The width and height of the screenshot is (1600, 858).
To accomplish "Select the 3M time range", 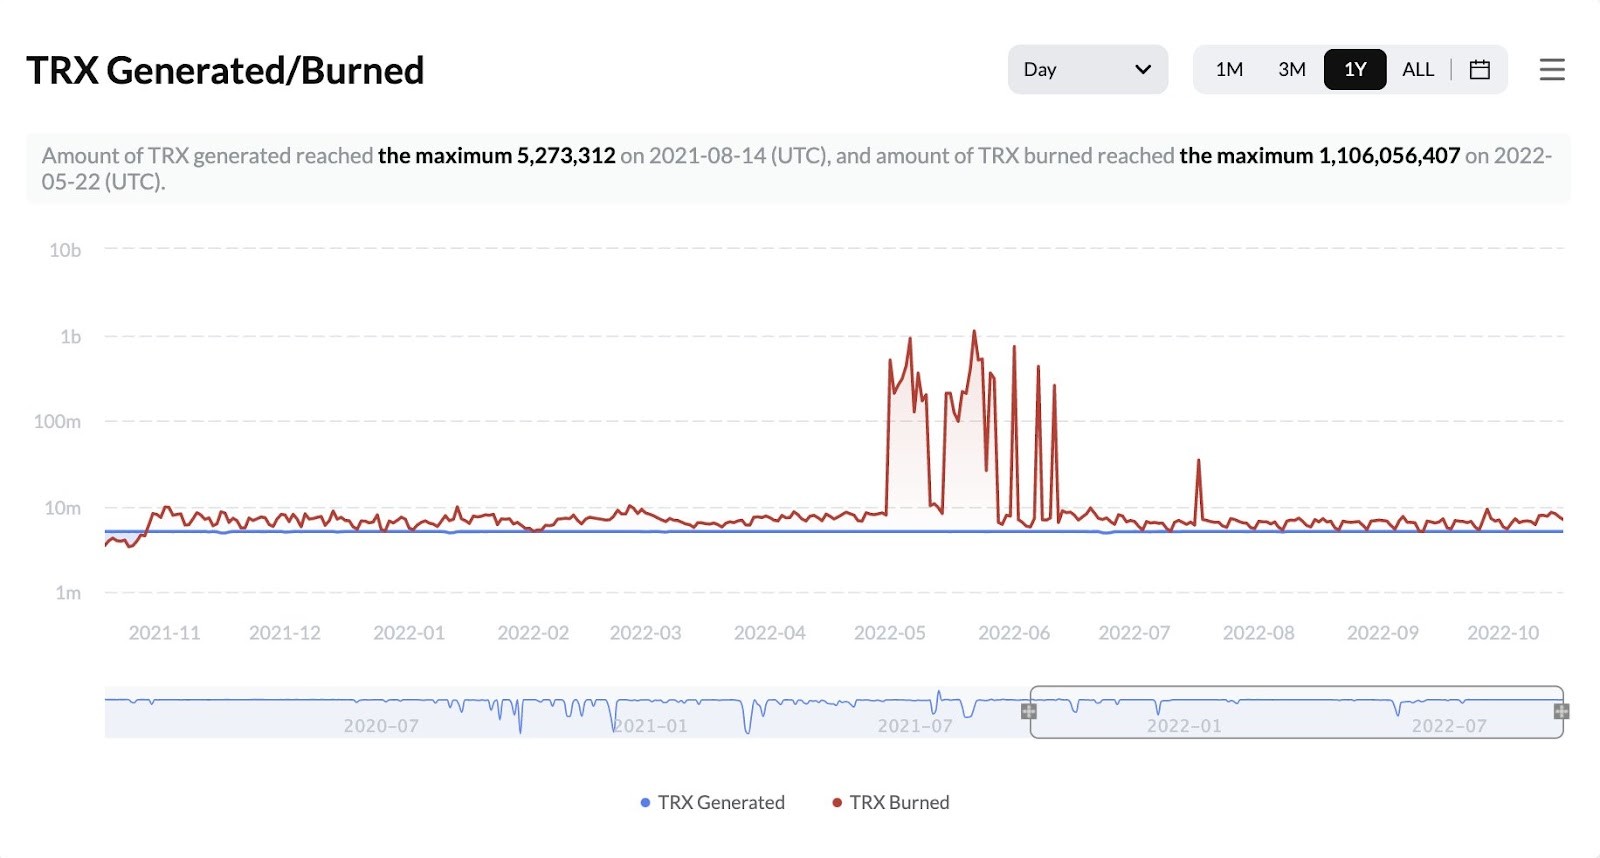I will [1292, 69].
